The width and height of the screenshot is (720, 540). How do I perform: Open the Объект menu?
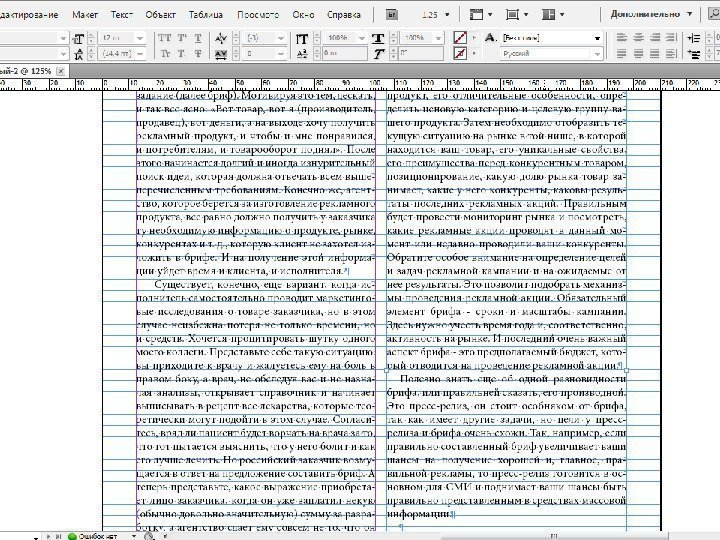160,15
